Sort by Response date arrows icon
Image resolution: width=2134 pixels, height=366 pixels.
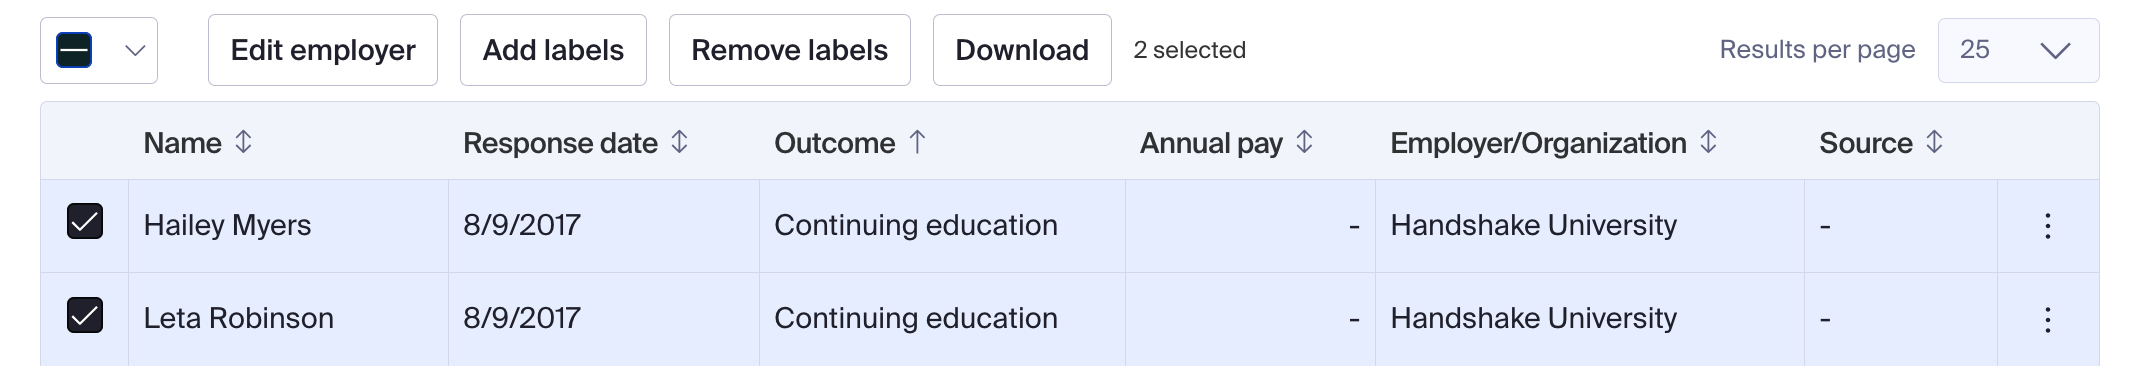679,142
